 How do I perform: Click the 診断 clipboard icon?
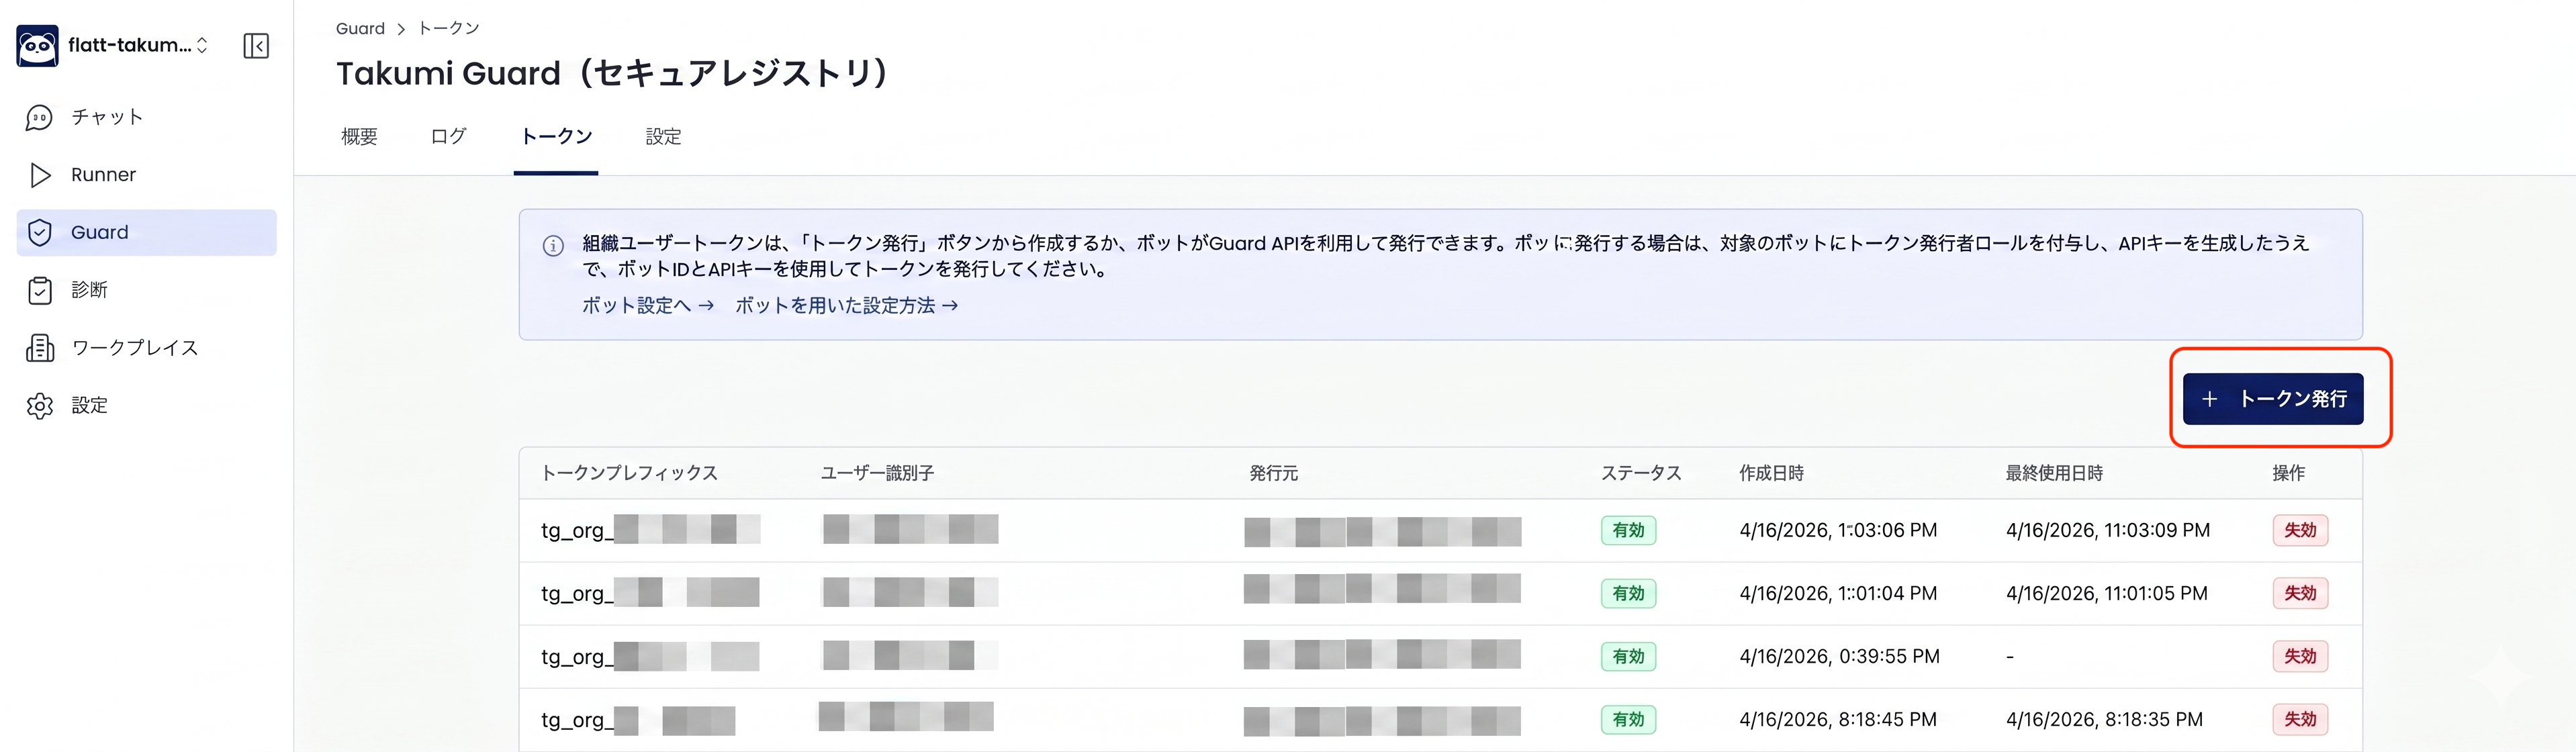pos(40,290)
